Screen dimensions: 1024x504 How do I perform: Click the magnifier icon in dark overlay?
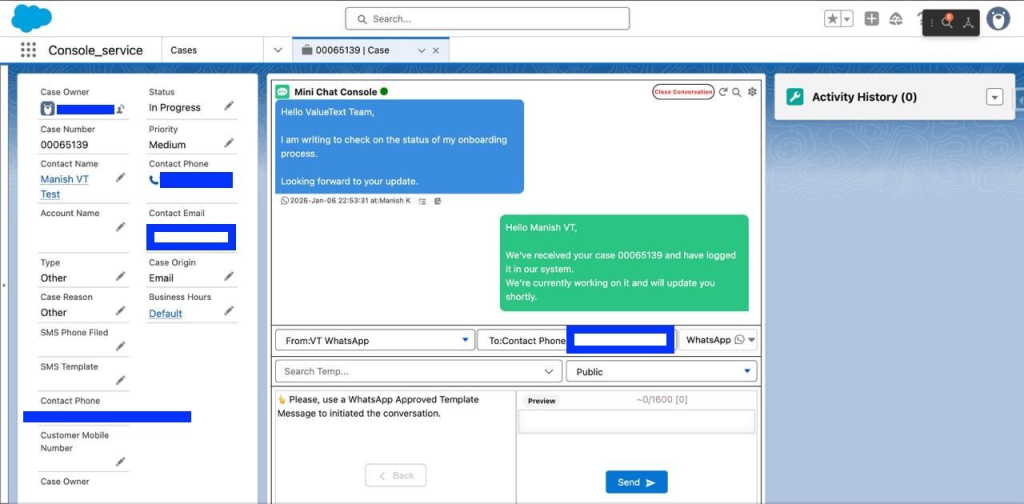click(947, 22)
